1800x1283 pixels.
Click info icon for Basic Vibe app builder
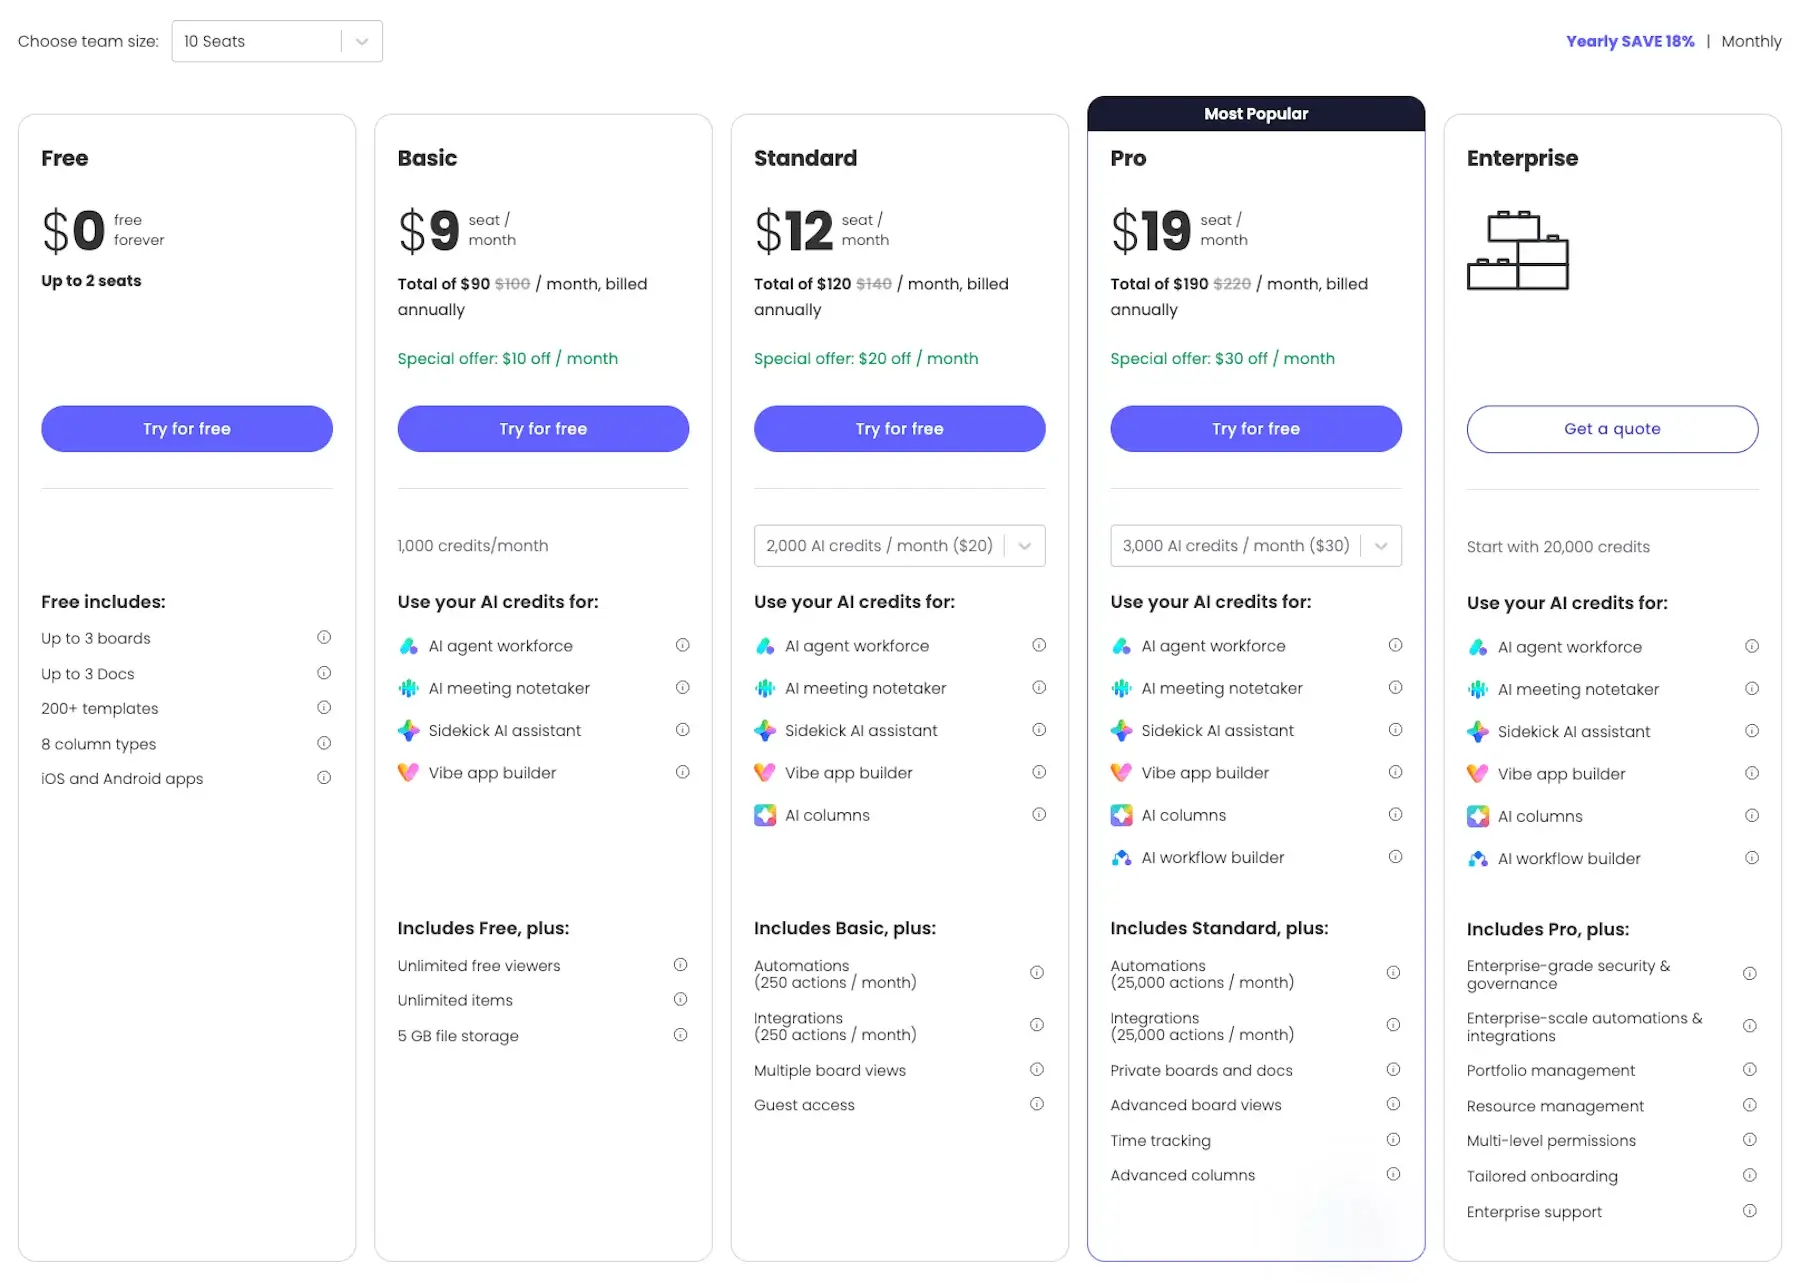(682, 772)
